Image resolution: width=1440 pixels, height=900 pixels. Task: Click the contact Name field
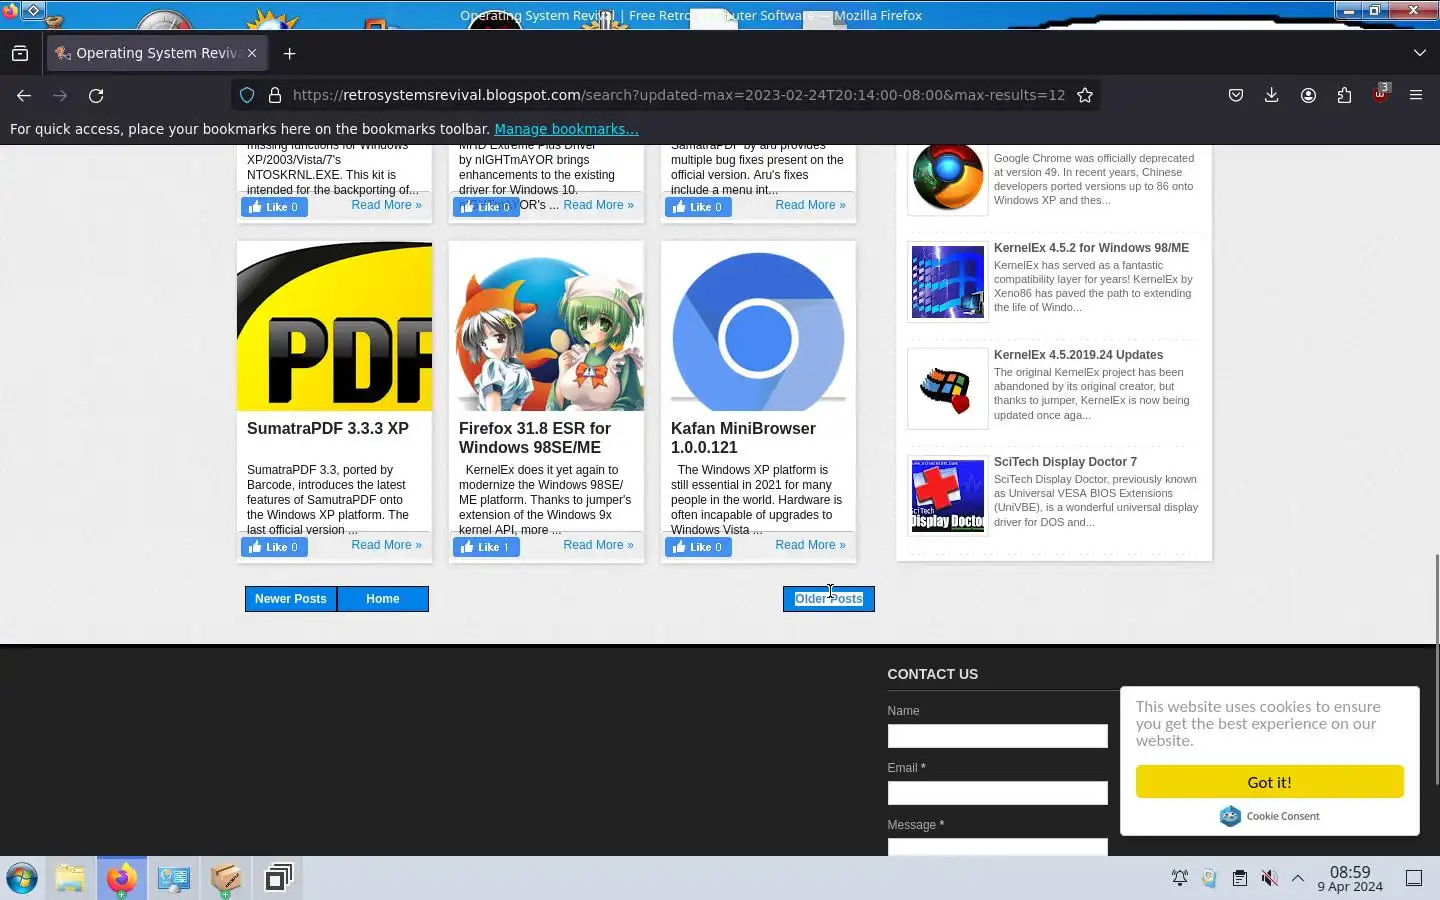tap(997, 736)
